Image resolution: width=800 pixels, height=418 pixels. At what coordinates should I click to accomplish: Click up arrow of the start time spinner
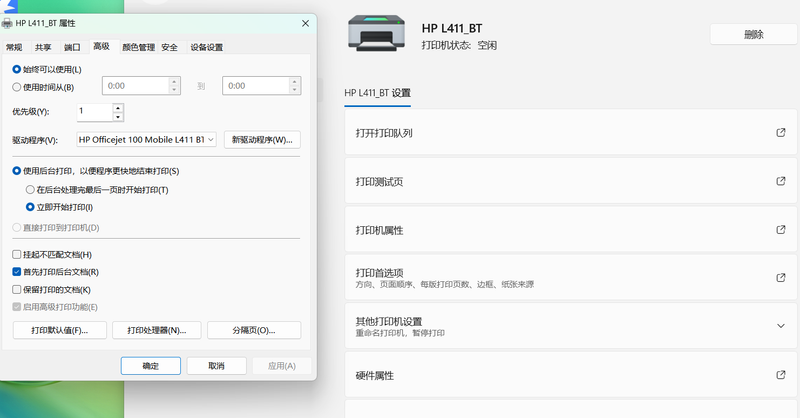[174, 82]
